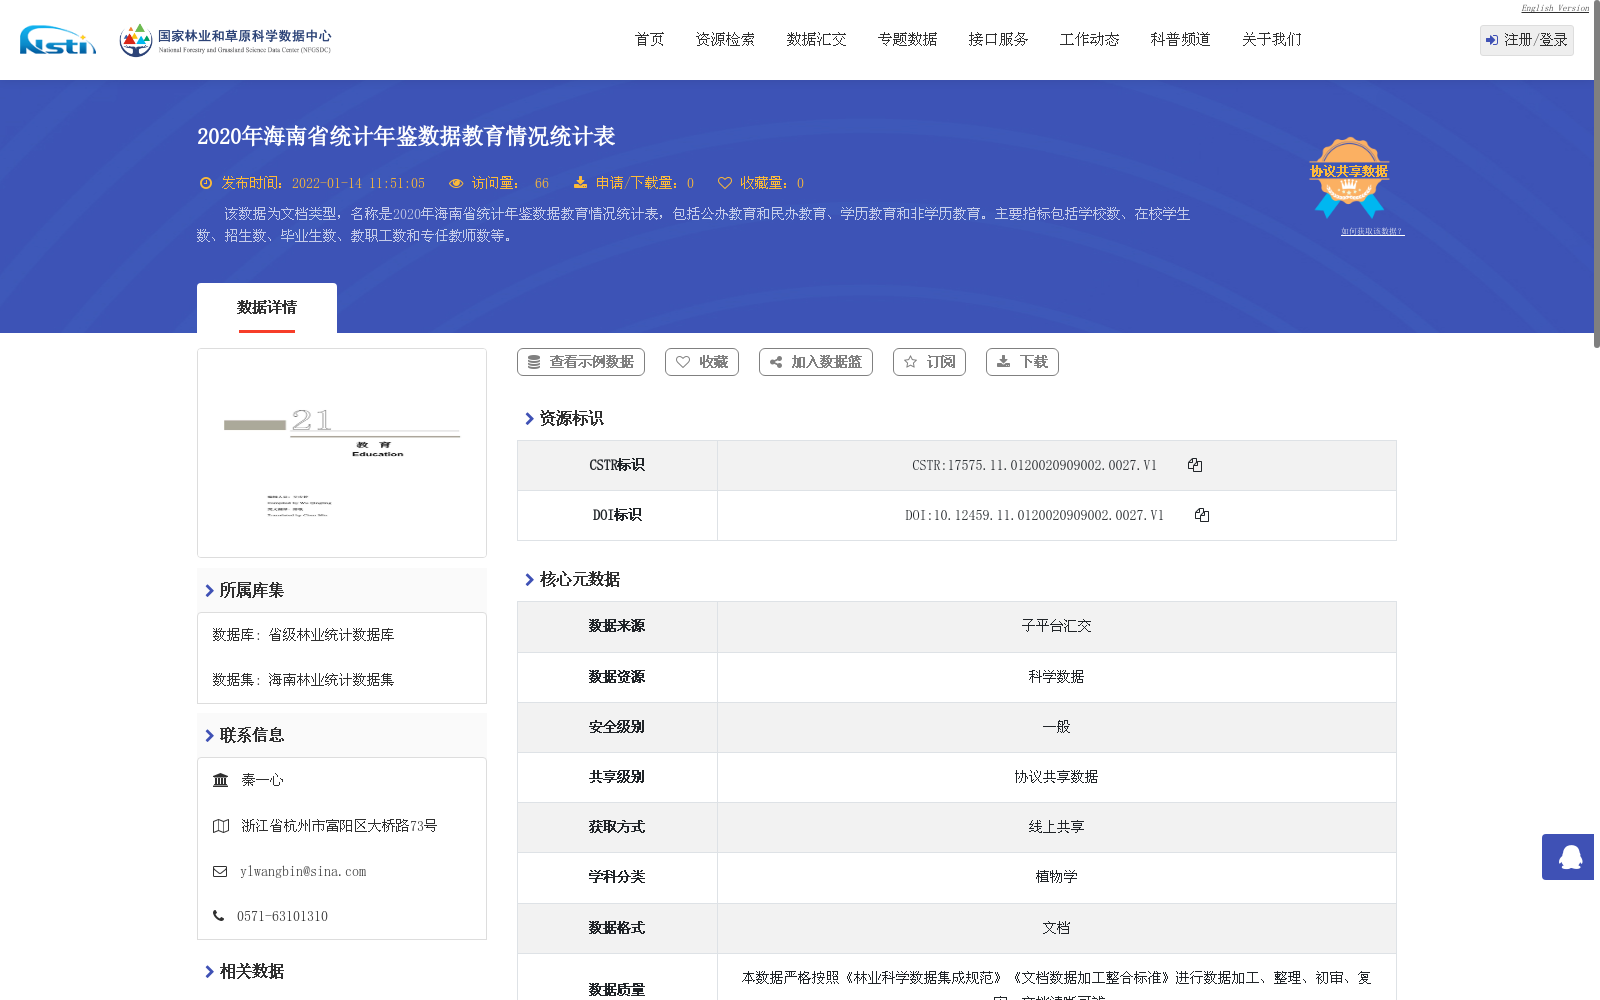Copy the CSTR identifier using its copy icon
Image resolution: width=1600 pixels, height=1000 pixels.
[1195, 465]
